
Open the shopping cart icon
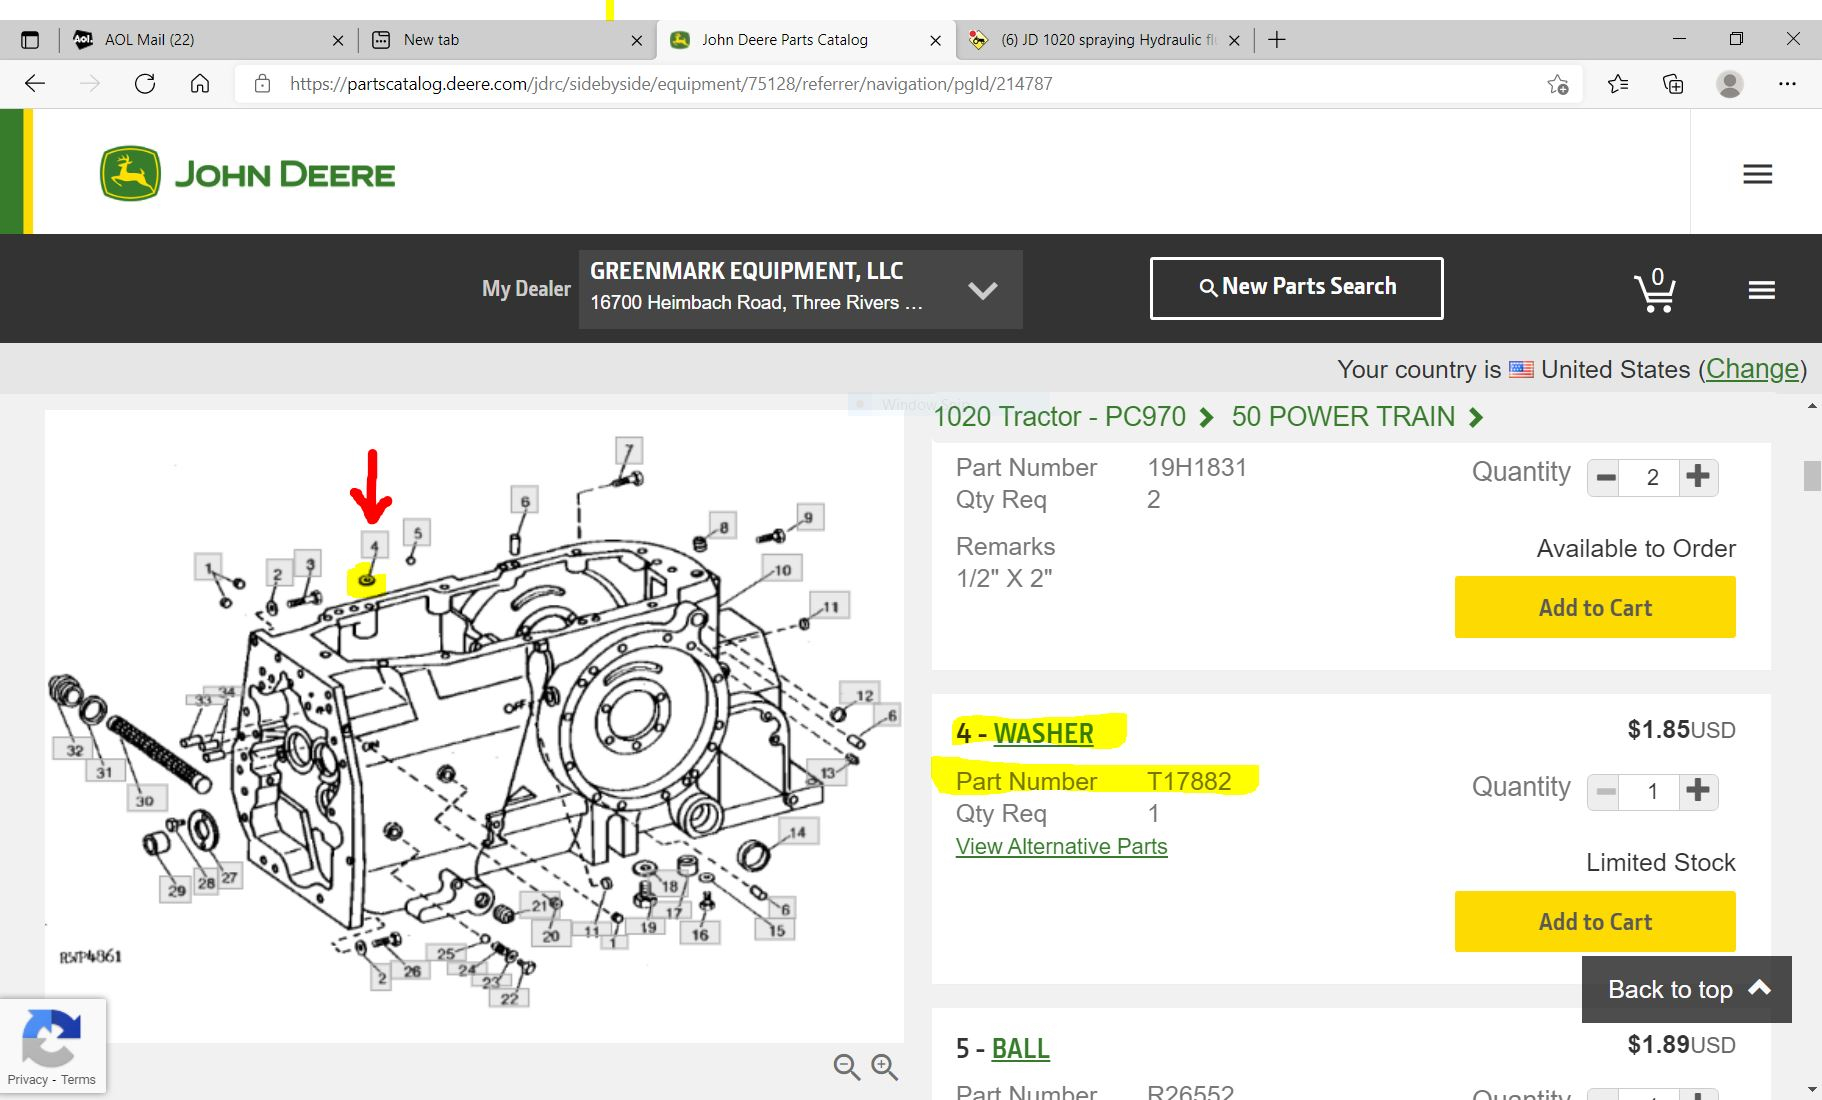pyautogui.click(x=1655, y=290)
